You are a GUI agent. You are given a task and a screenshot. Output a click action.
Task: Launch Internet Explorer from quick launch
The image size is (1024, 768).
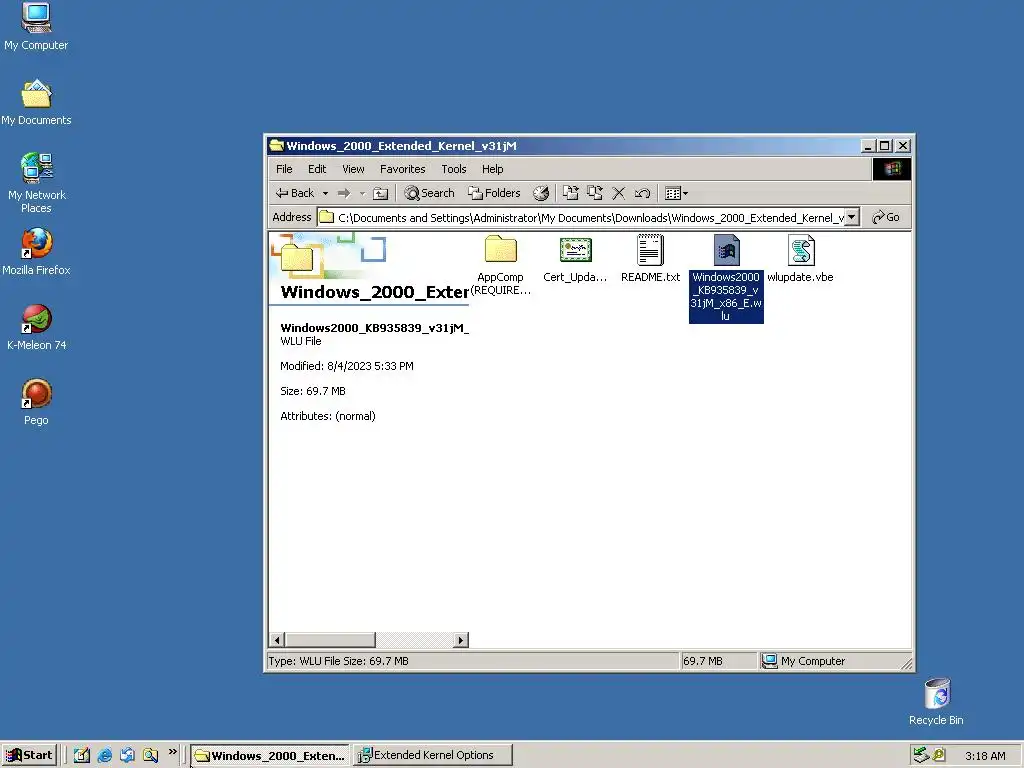click(104, 755)
